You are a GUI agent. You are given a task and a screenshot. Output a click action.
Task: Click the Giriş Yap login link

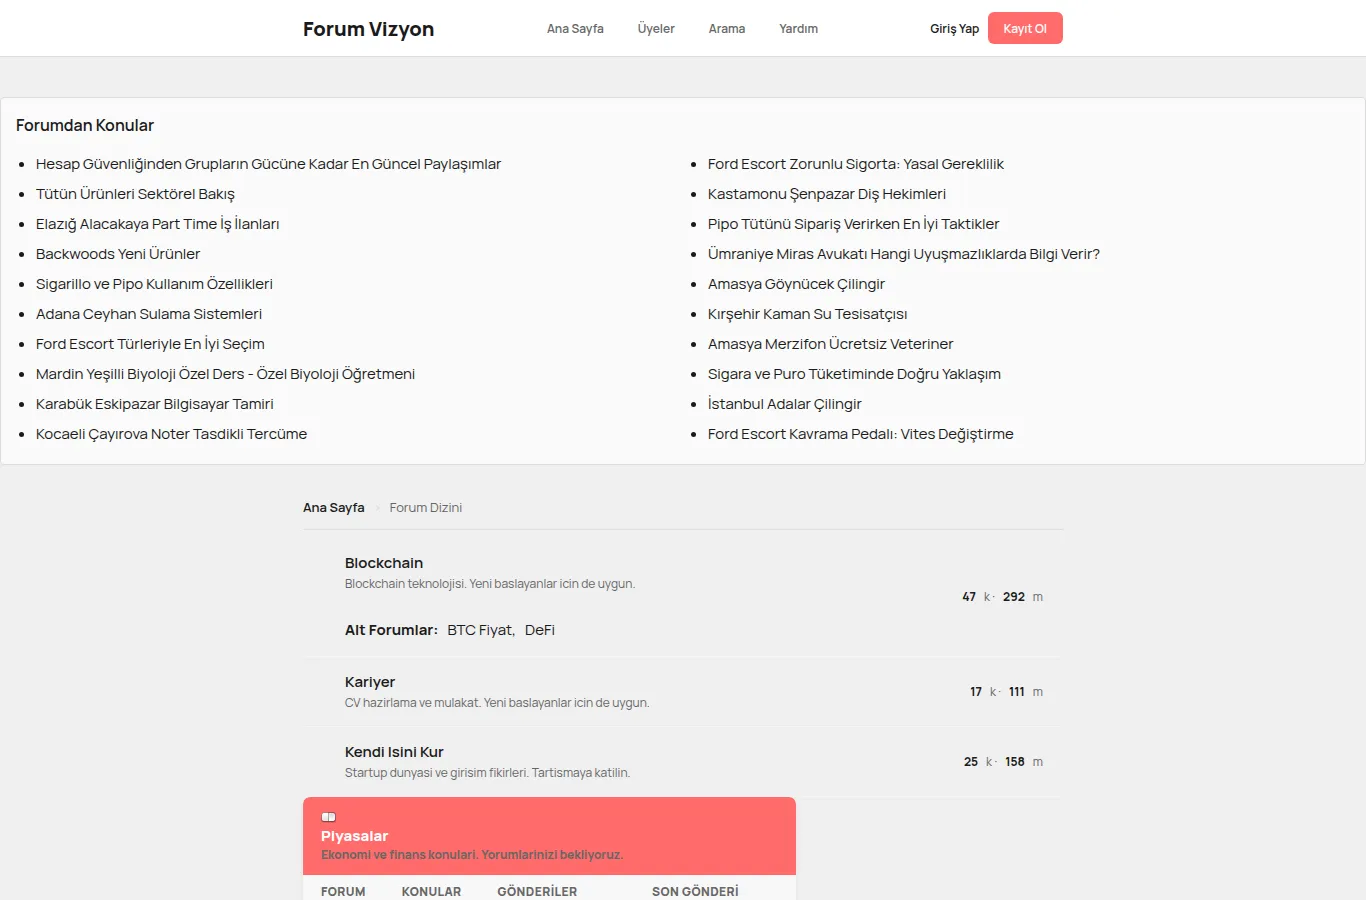coord(954,29)
